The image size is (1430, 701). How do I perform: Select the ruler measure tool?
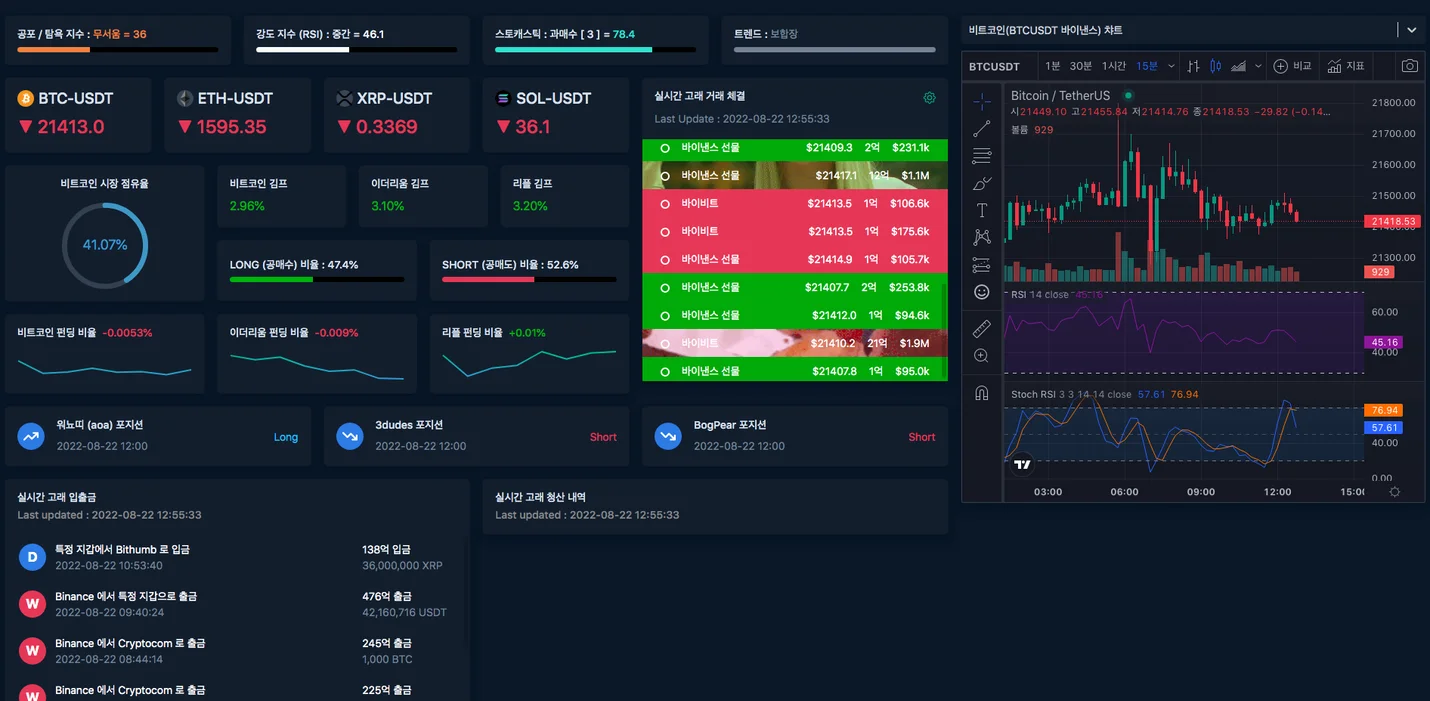point(981,329)
